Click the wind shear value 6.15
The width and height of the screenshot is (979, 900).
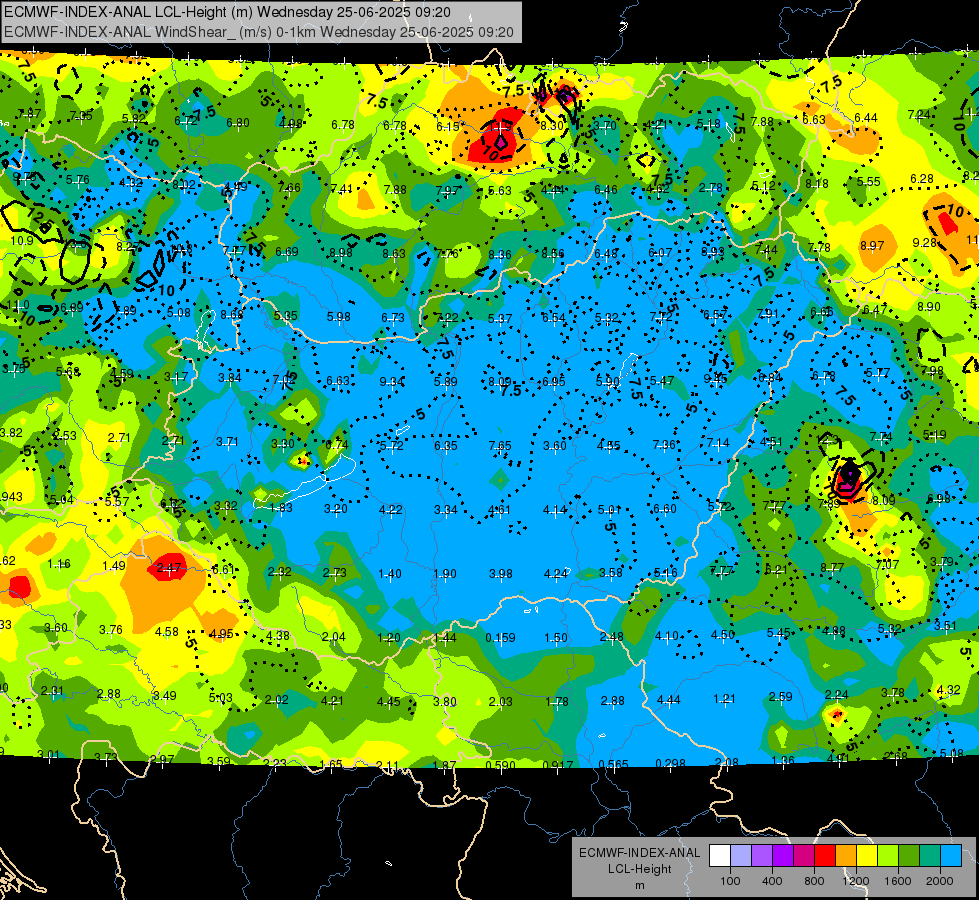[x=448, y=127]
